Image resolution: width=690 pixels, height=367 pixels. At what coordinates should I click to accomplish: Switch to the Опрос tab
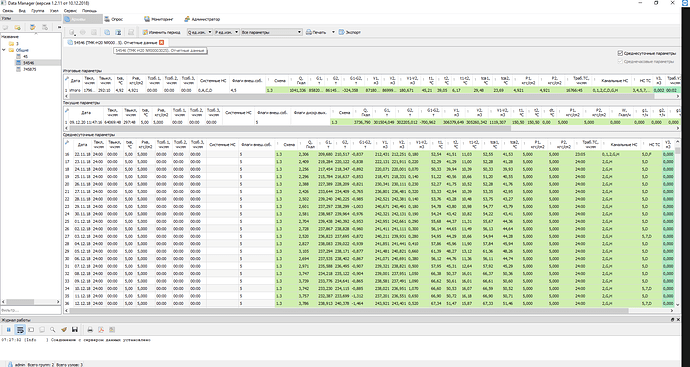coord(114,19)
